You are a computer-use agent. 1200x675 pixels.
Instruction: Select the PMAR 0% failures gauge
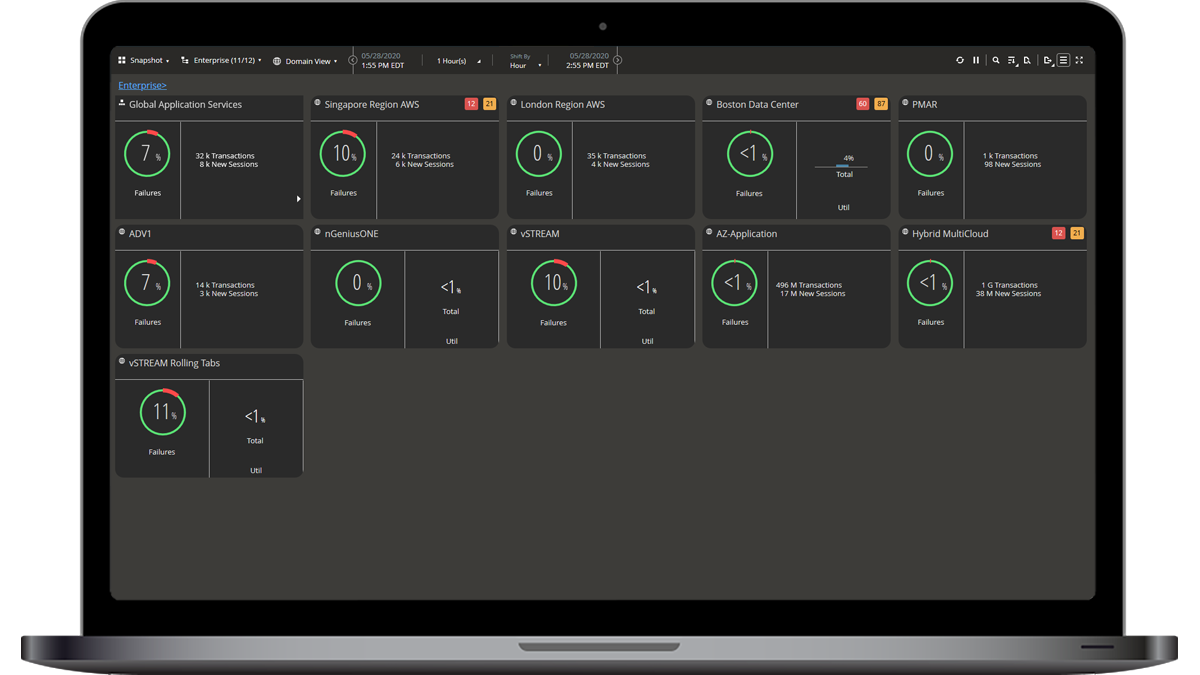pyautogui.click(x=930, y=155)
